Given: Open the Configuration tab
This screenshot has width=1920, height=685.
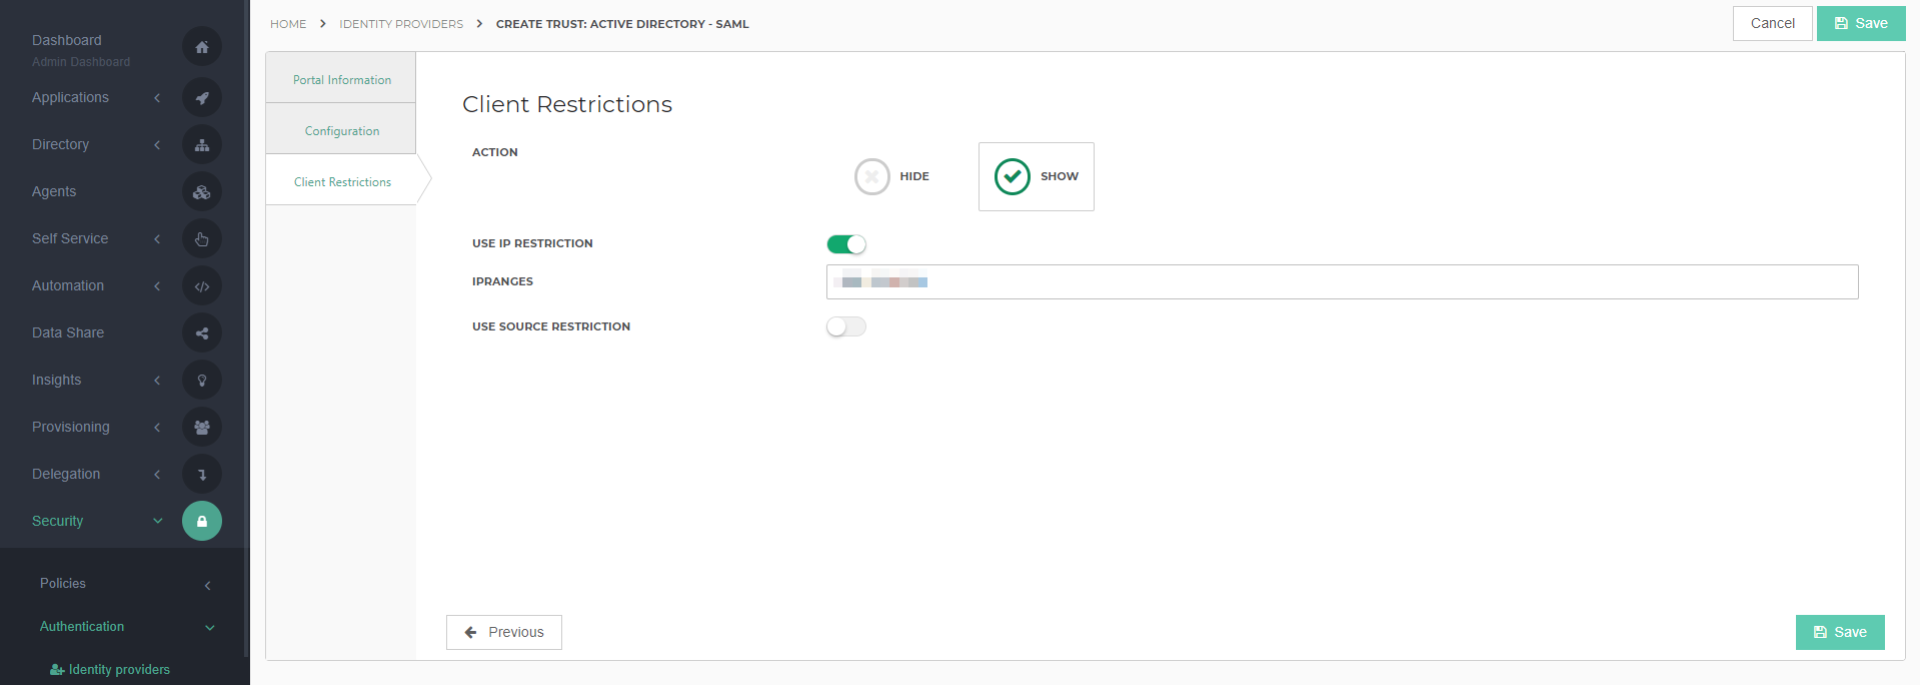Looking at the screenshot, I should click(x=341, y=129).
